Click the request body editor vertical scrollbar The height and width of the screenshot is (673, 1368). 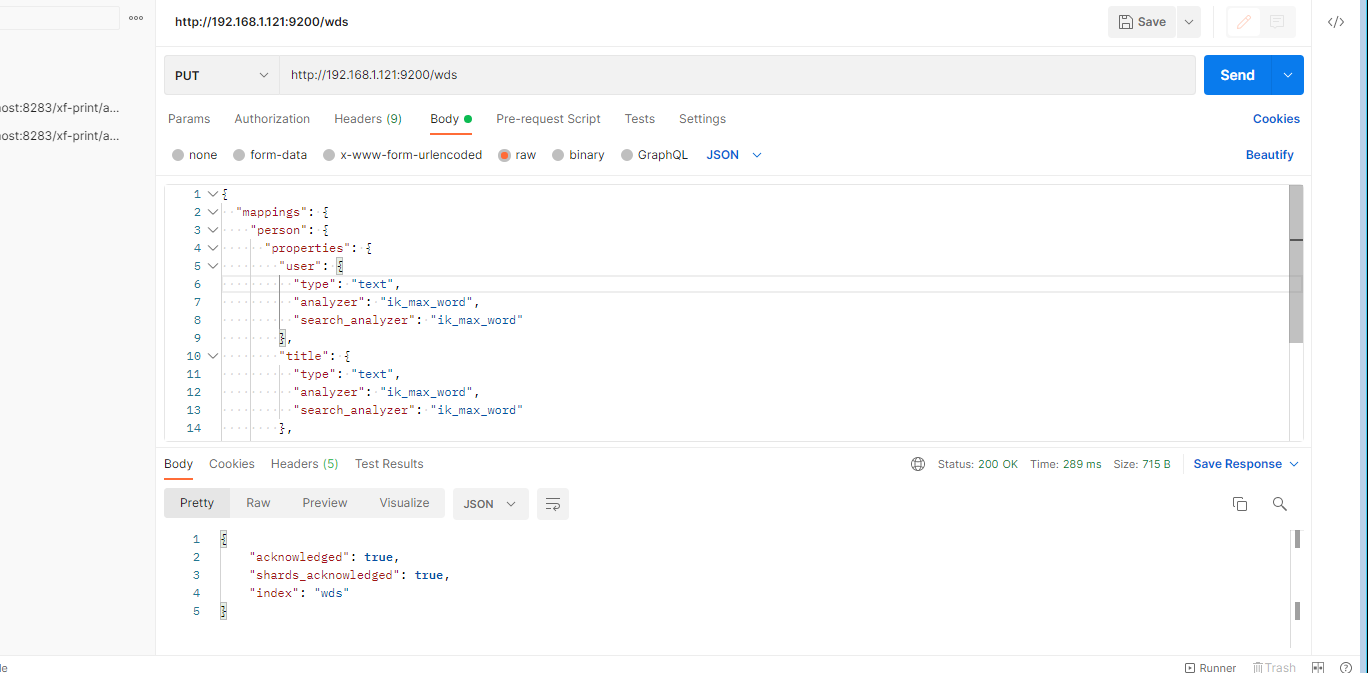tap(1296, 264)
